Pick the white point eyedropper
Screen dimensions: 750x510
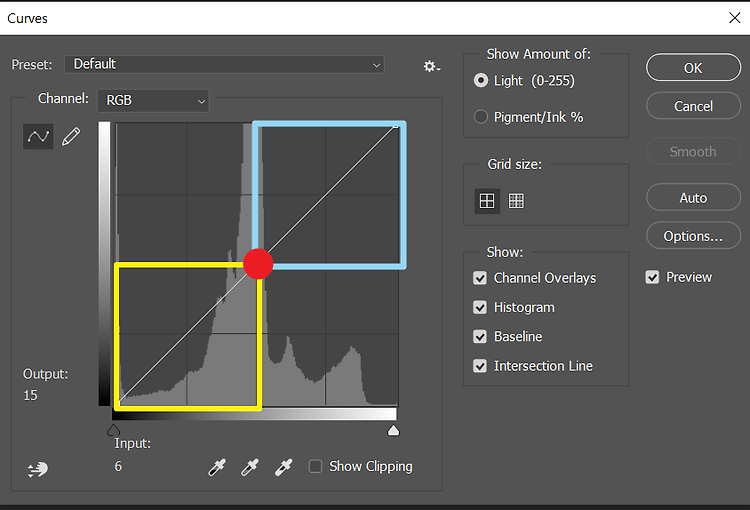tap(283, 467)
